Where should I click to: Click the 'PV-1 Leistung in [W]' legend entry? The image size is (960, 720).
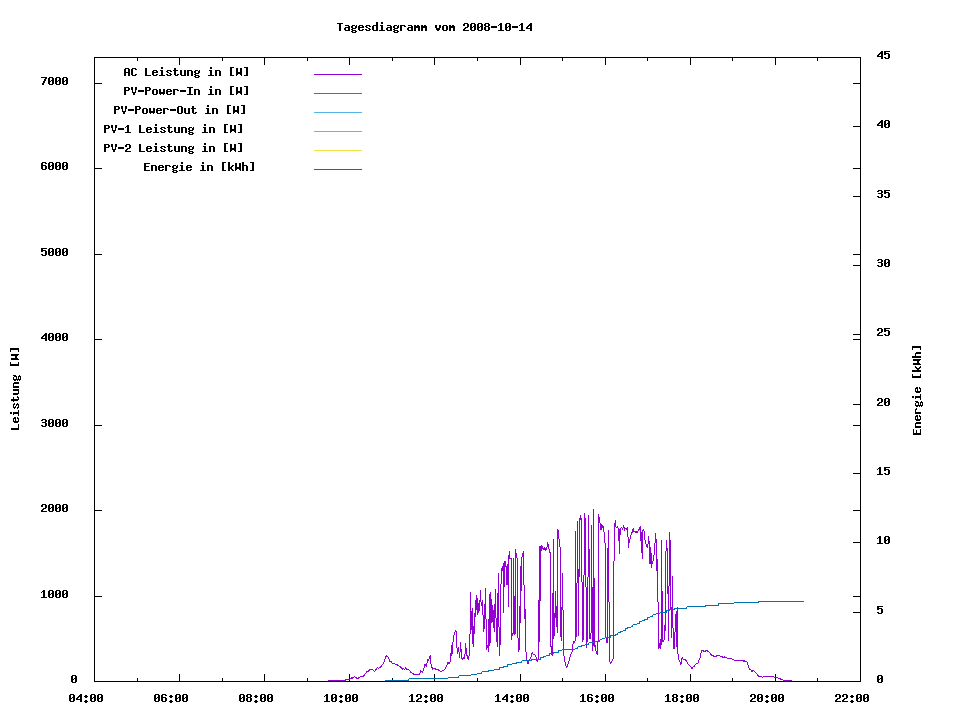(173, 129)
